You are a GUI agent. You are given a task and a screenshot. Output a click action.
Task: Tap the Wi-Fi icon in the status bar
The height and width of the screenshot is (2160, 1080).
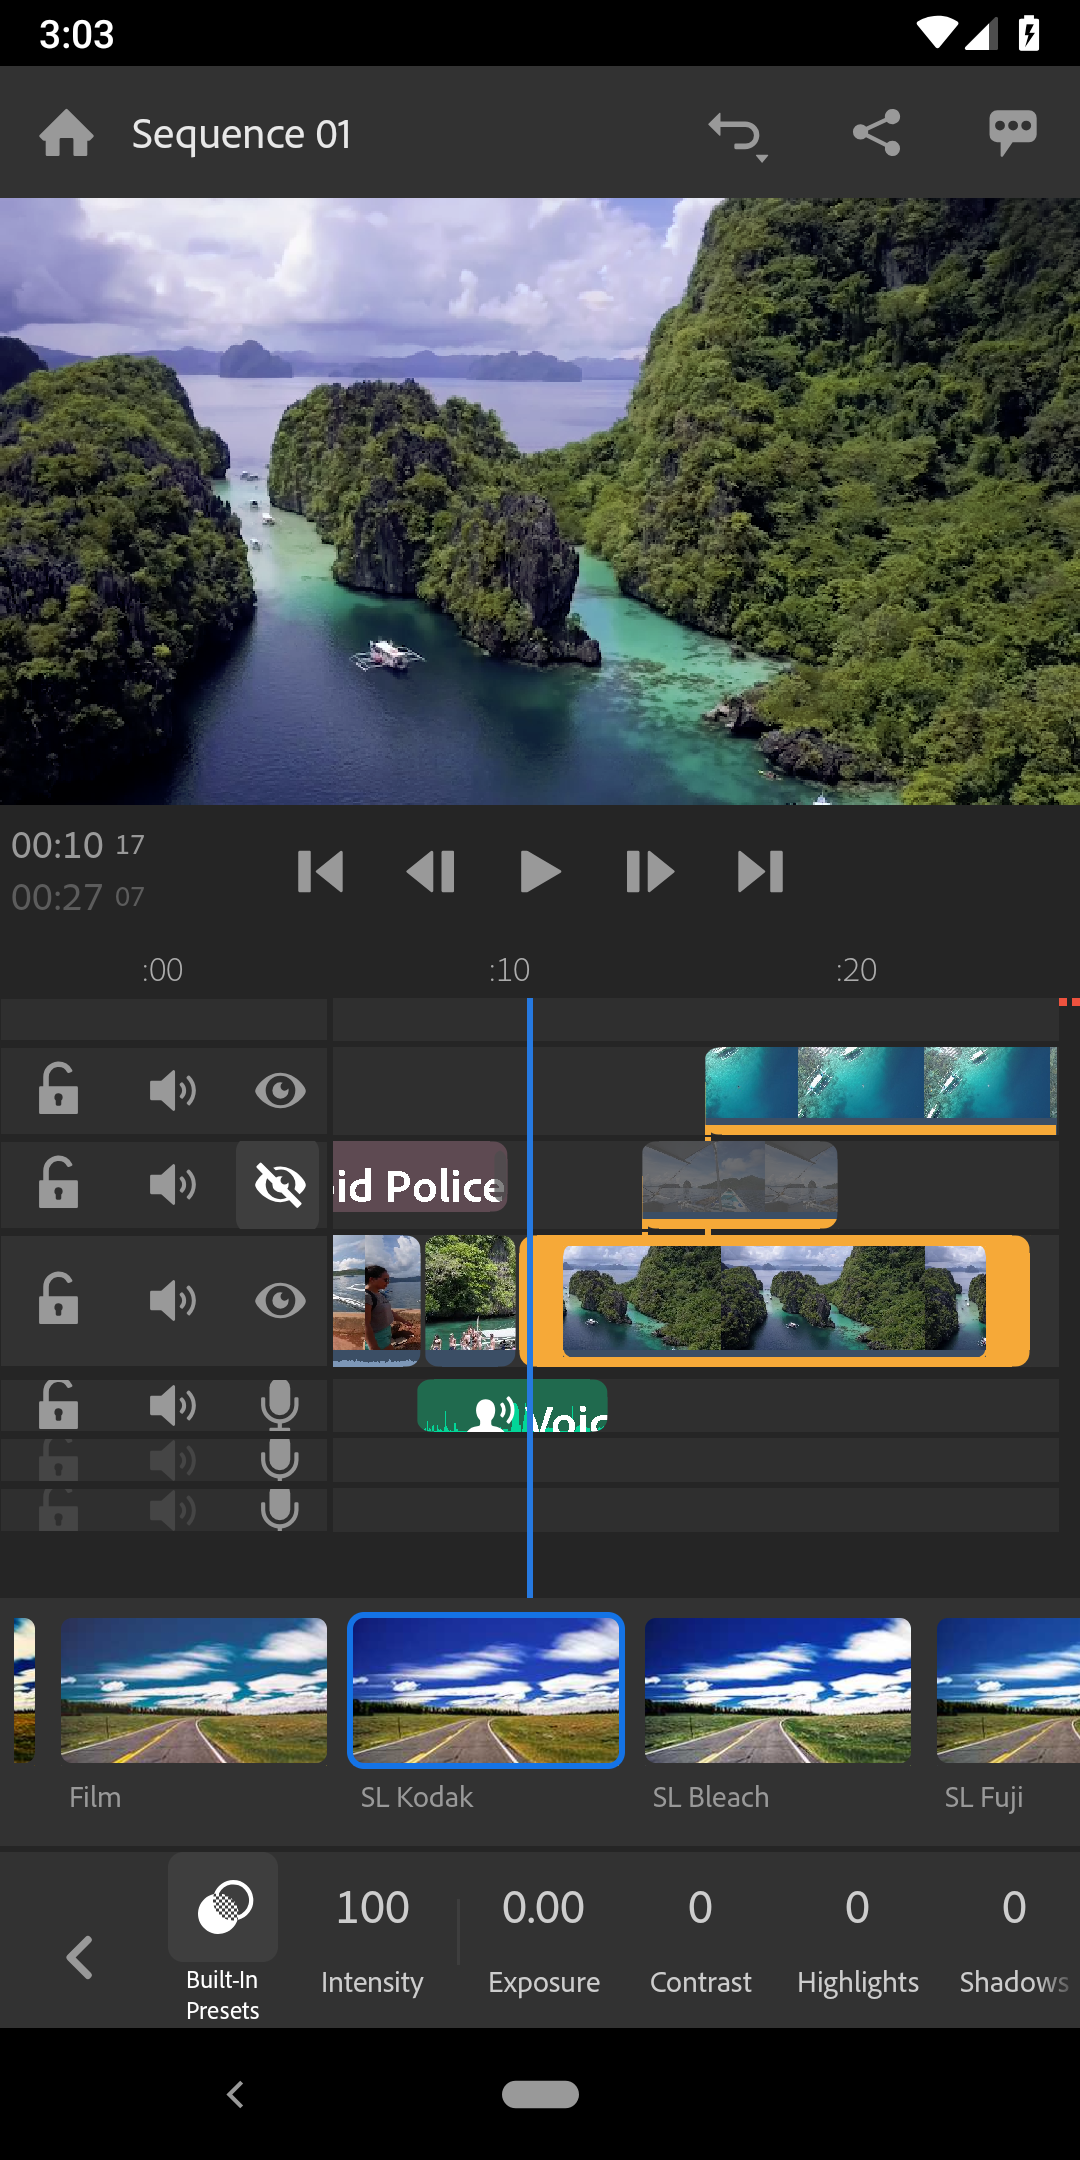[x=936, y=33]
